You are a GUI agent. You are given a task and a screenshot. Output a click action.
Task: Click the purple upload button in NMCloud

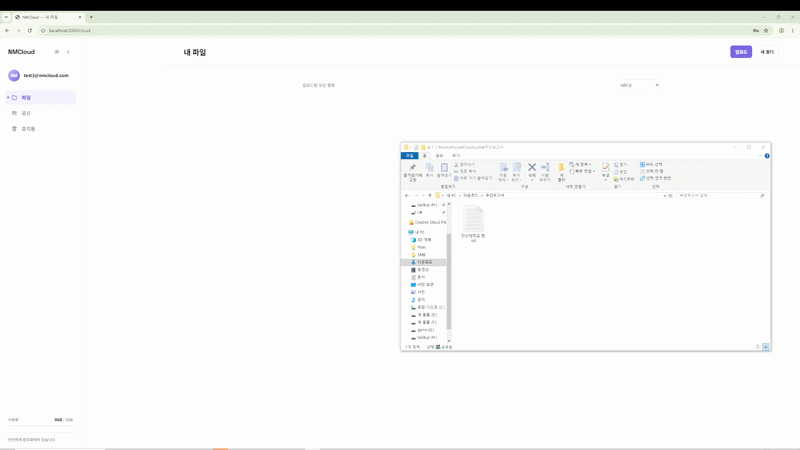pyautogui.click(x=741, y=52)
